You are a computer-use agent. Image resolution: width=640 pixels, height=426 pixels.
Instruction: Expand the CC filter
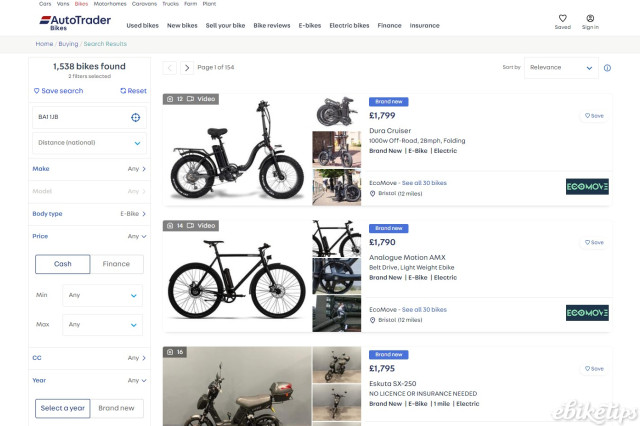[89, 358]
